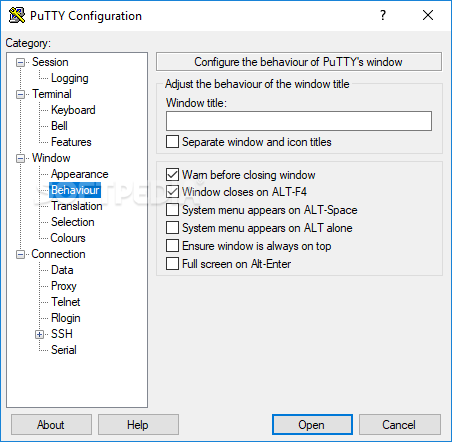
Task: Select the highlighted Behaviour item
Action: click(x=75, y=190)
